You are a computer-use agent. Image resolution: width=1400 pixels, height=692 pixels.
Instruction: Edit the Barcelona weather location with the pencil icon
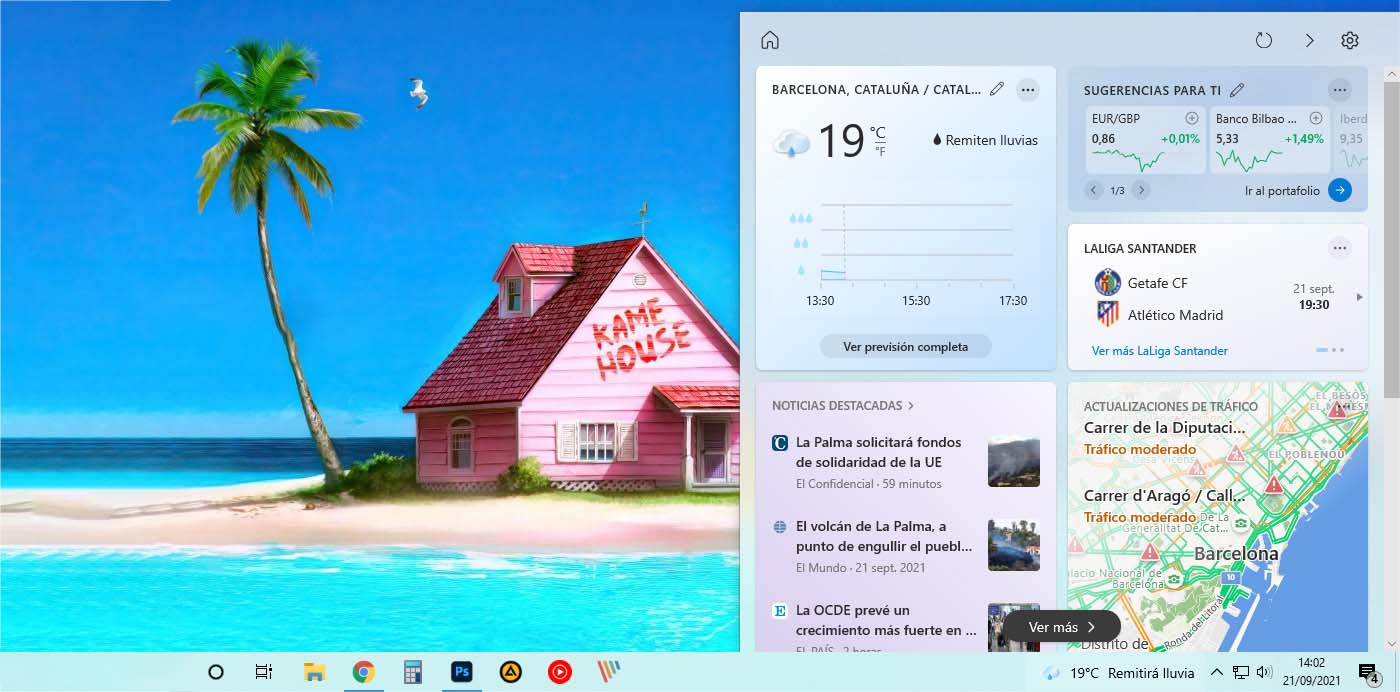996,89
